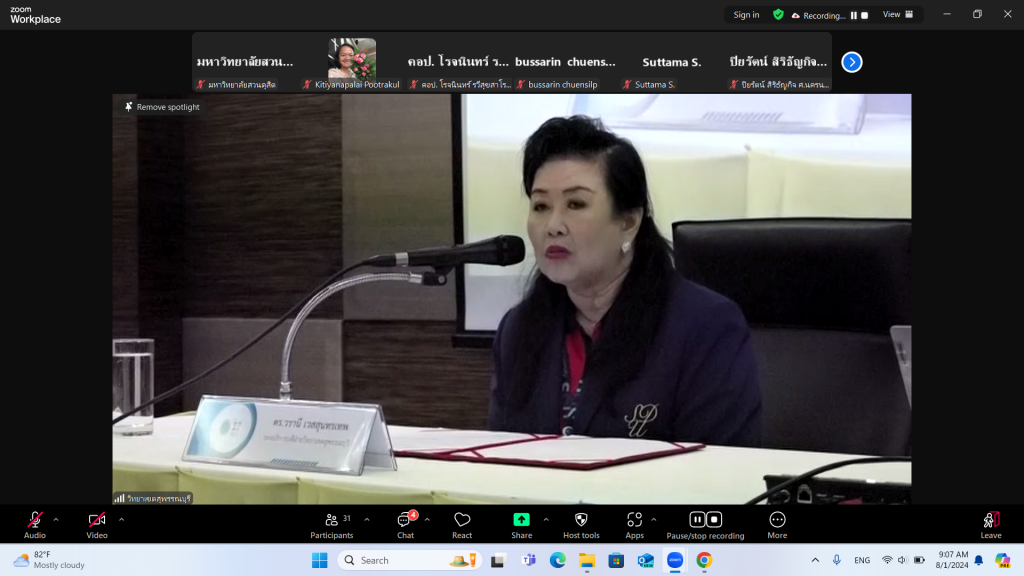
Task: Leave the meeting
Action: pyautogui.click(x=990, y=520)
